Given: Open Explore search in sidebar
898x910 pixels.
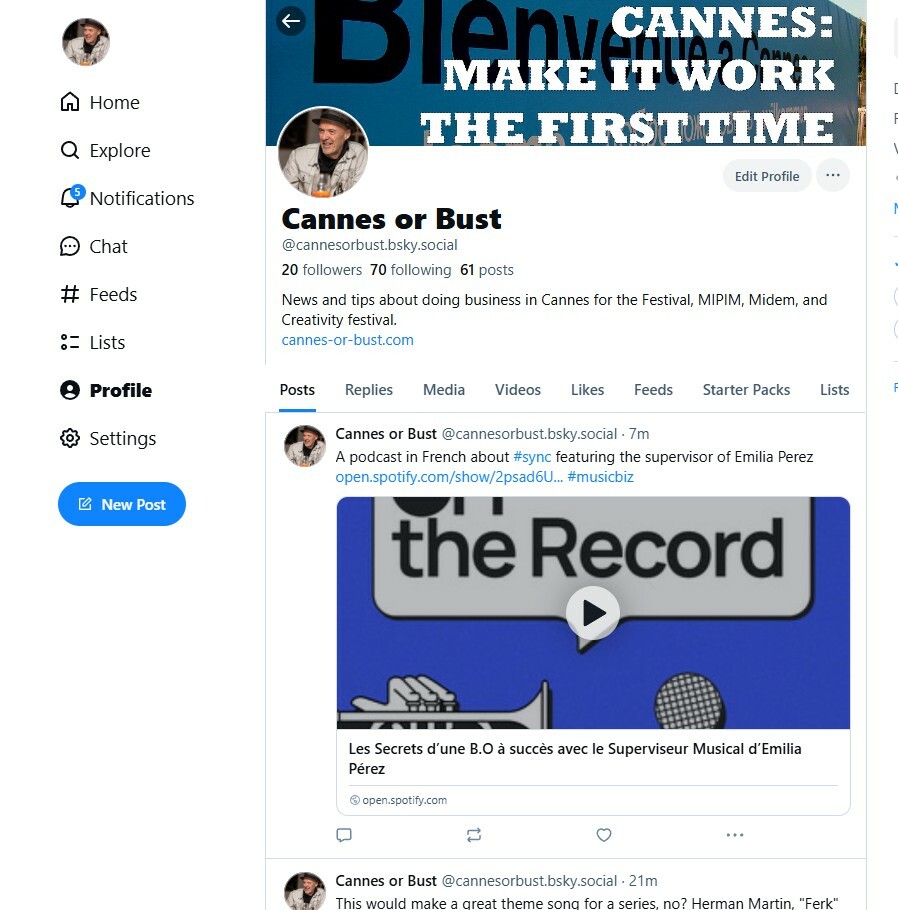Looking at the screenshot, I should (x=106, y=150).
